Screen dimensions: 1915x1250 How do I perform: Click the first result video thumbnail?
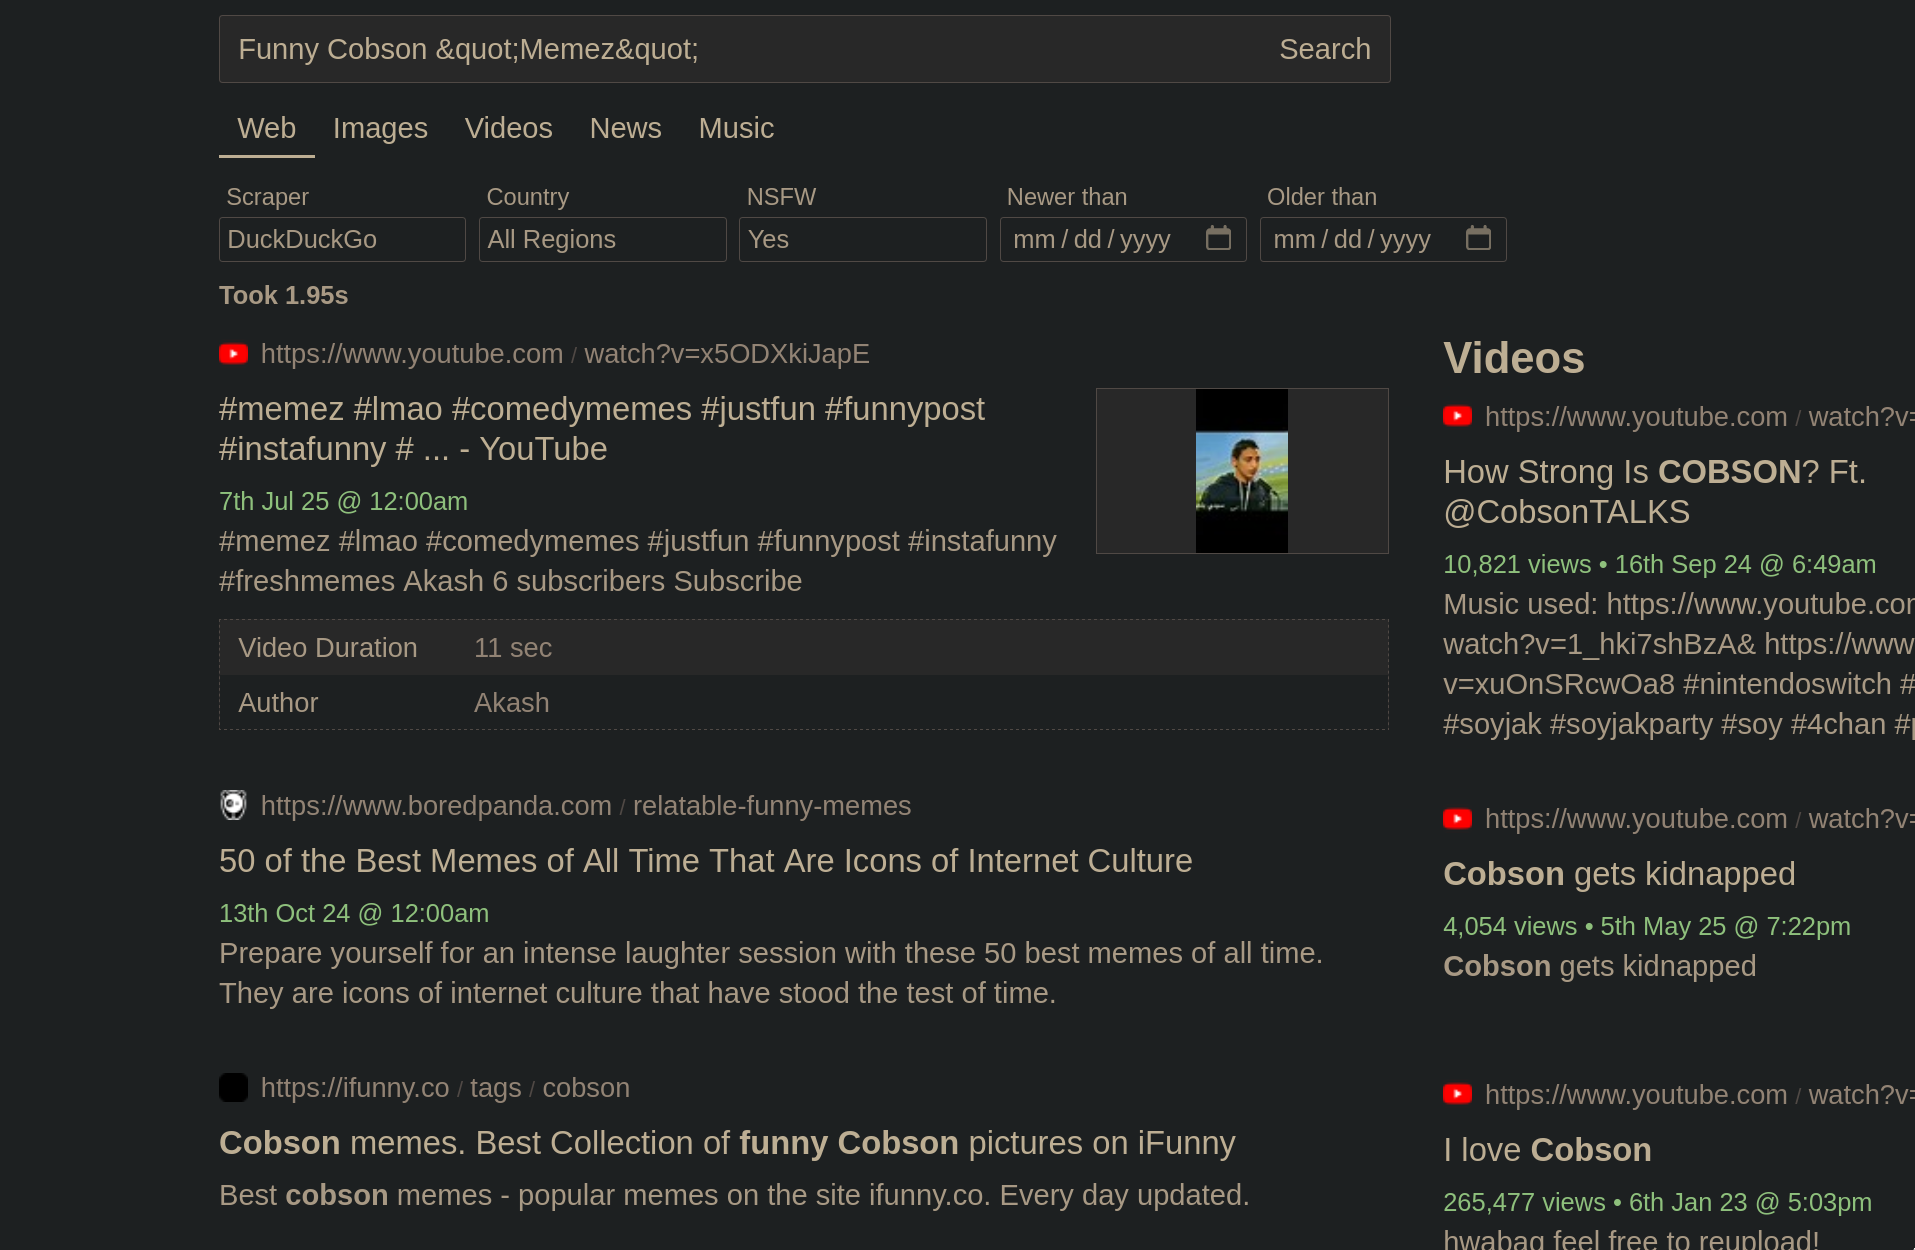[1241, 471]
